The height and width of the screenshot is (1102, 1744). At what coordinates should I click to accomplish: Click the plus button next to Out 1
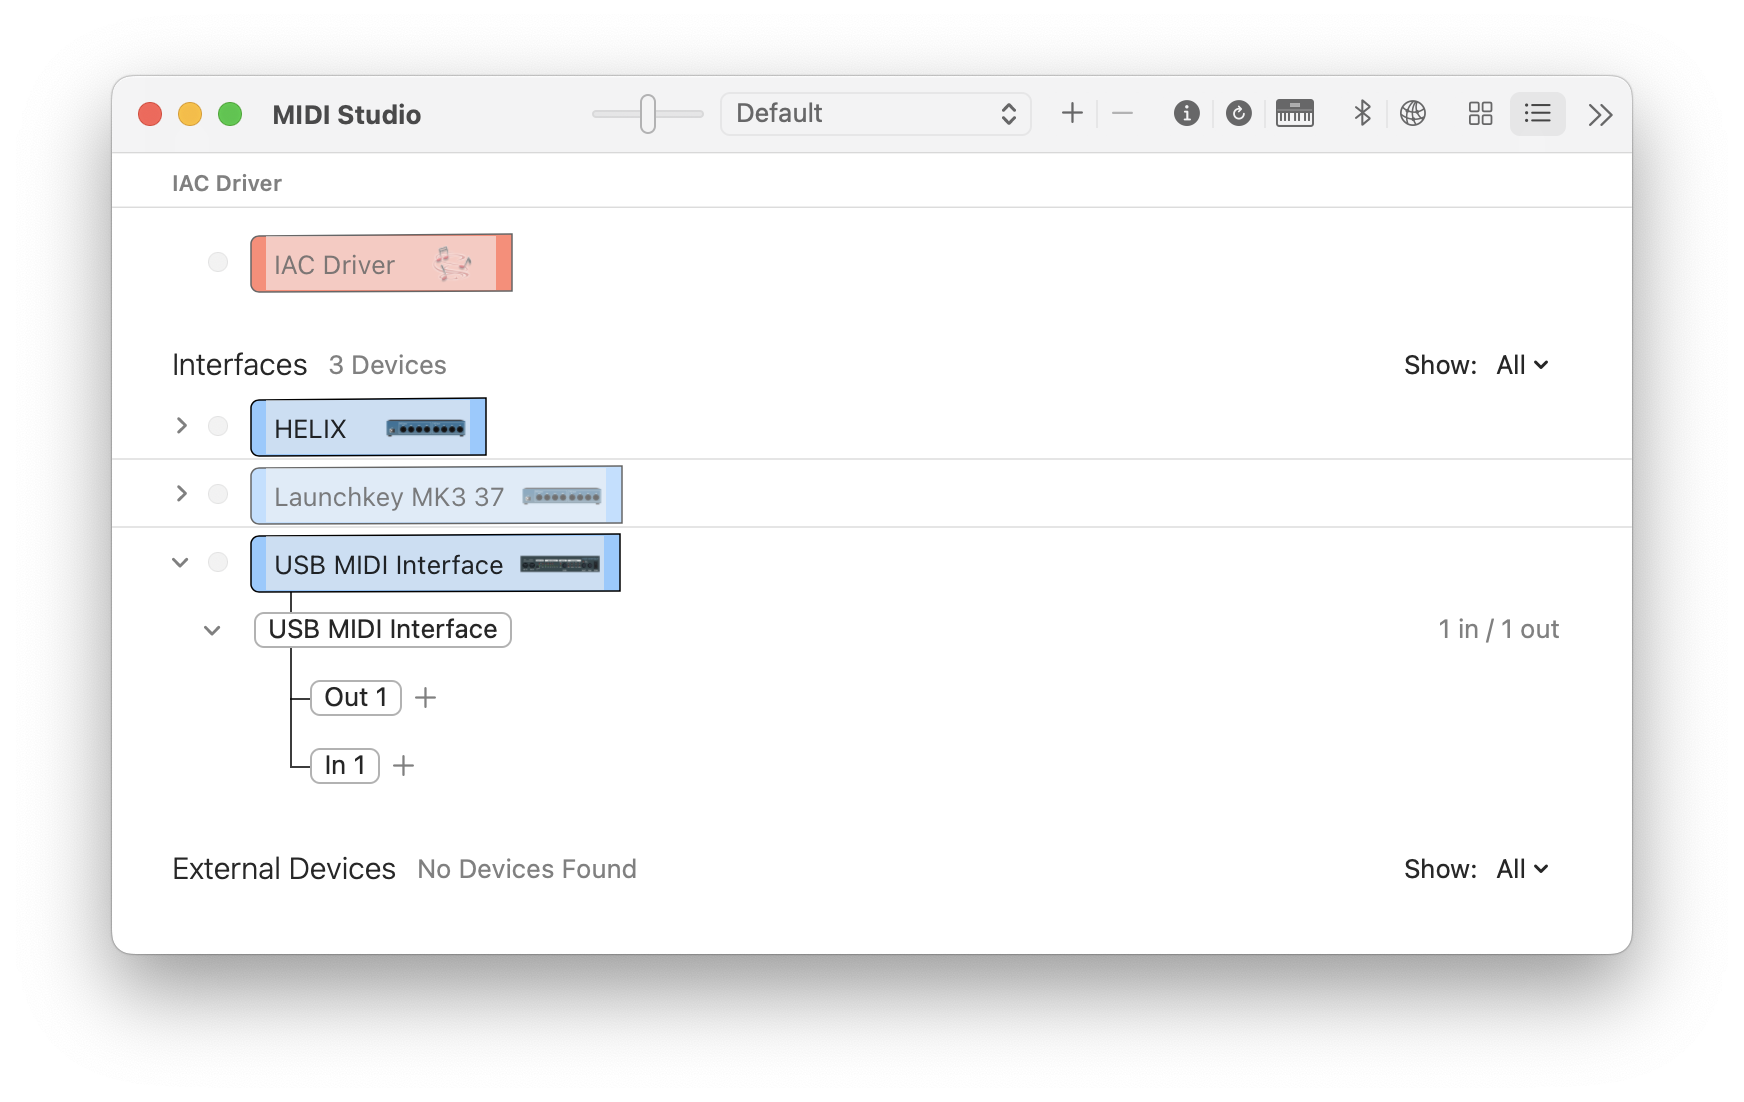(425, 698)
